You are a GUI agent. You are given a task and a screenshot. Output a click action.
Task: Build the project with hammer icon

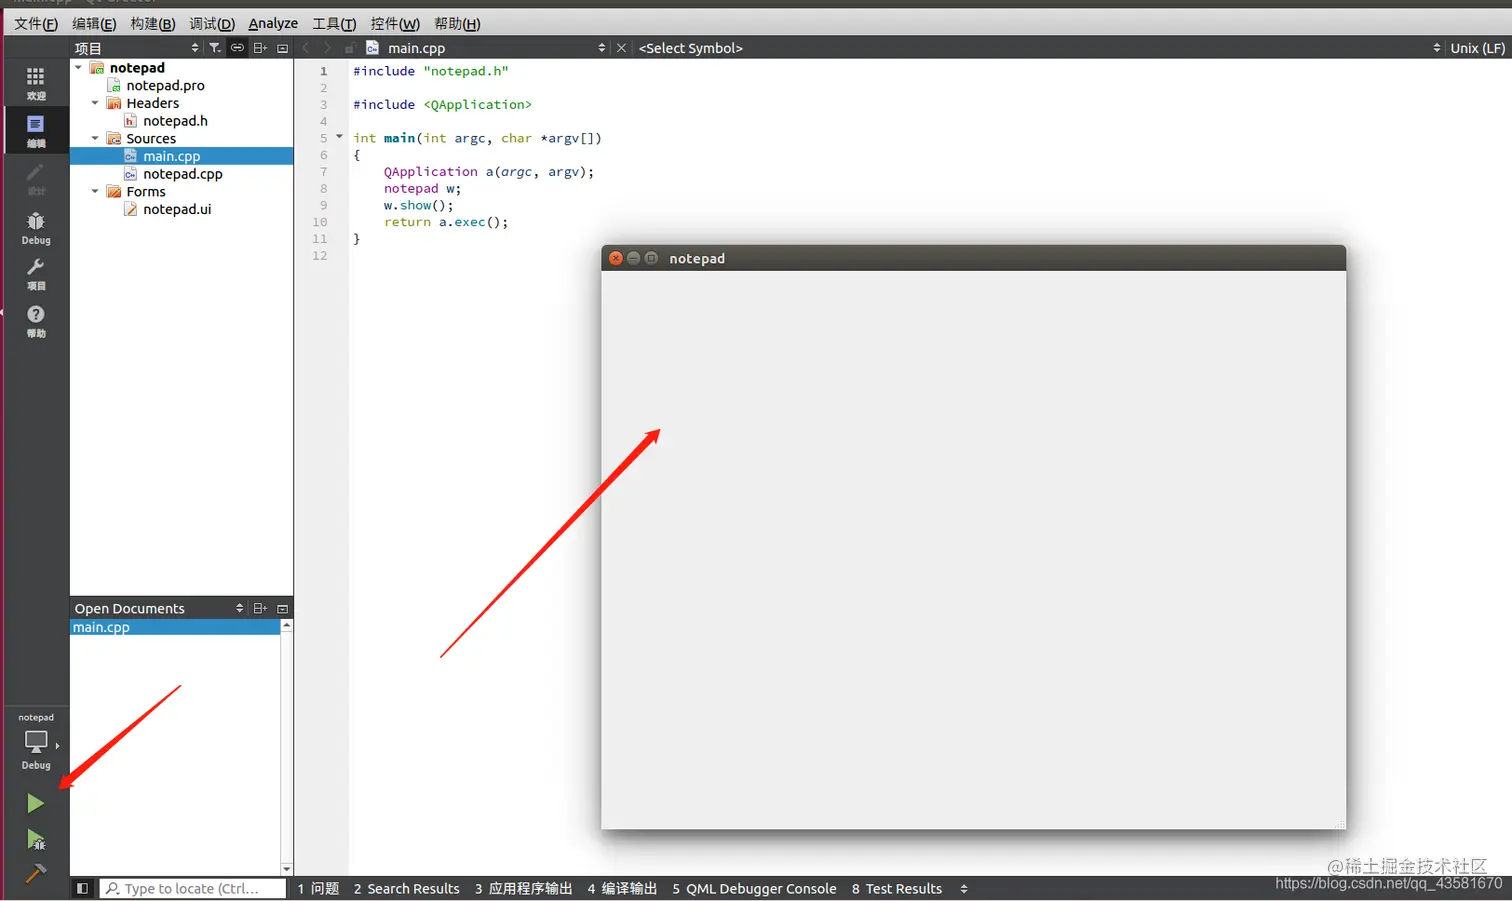pos(35,873)
